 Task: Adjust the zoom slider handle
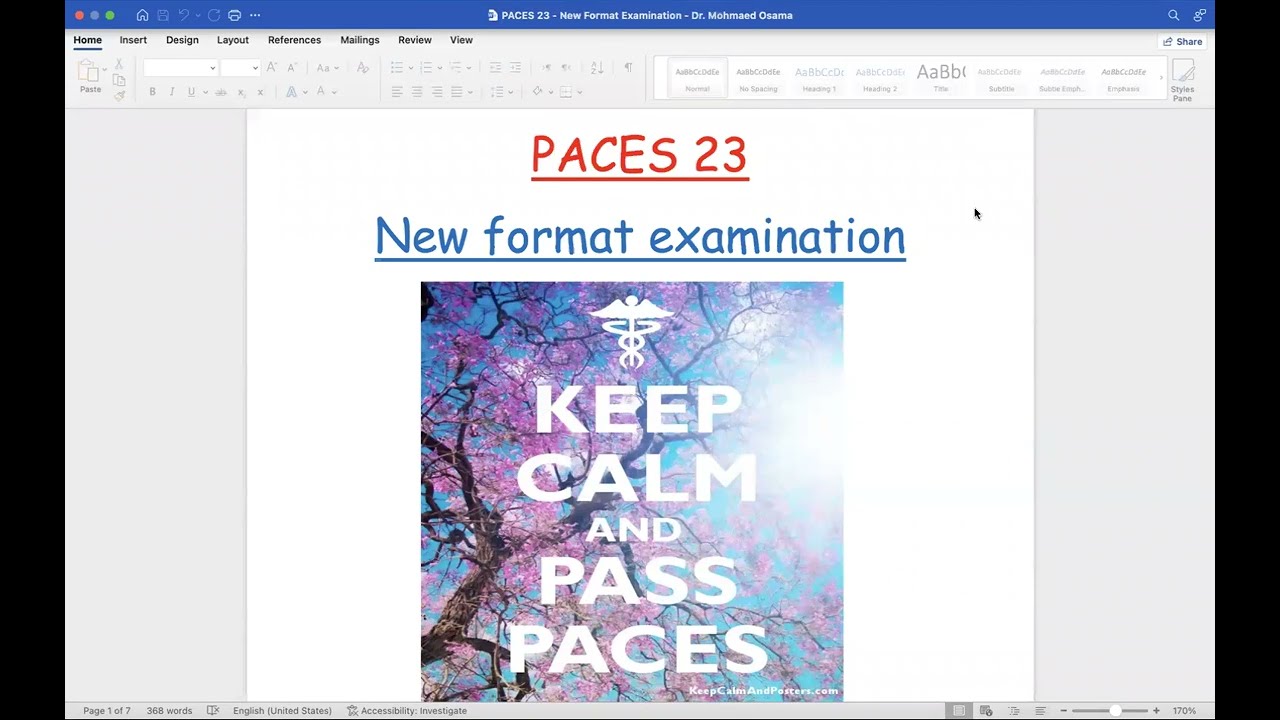pyautogui.click(x=1115, y=711)
